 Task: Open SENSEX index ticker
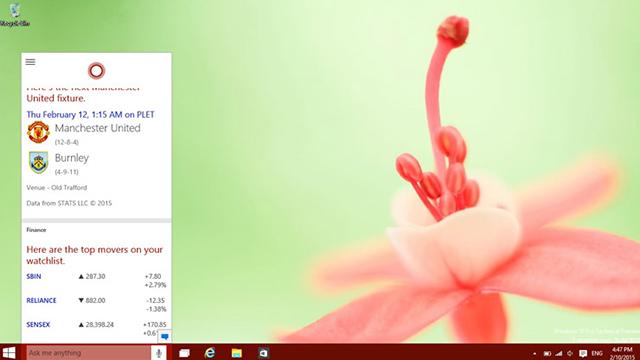[x=38, y=324]
